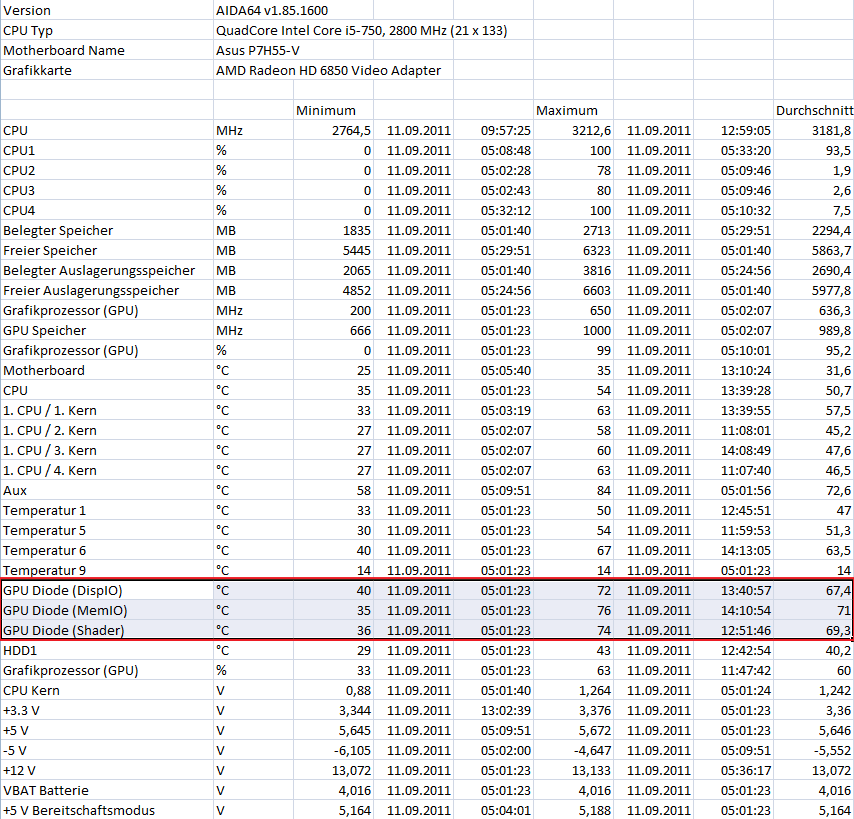Viewport: 854px width, 819px height.
Task: Select the Motherboard temperature row label
Action: pos(44,371)
